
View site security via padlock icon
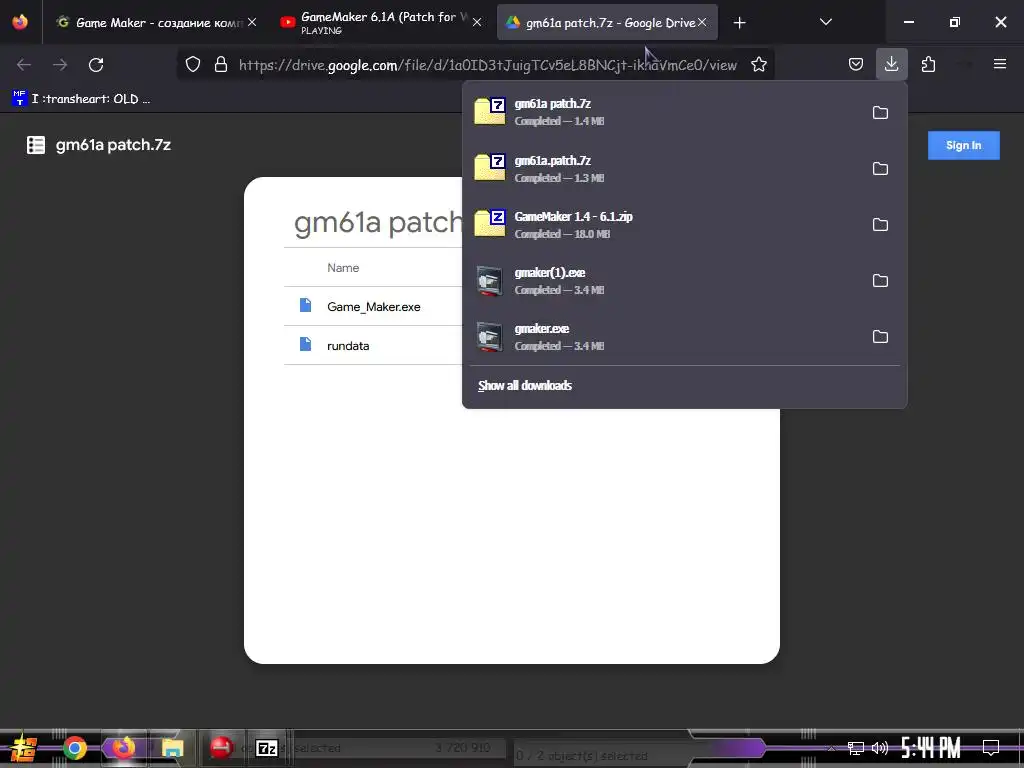pos(221,64)
